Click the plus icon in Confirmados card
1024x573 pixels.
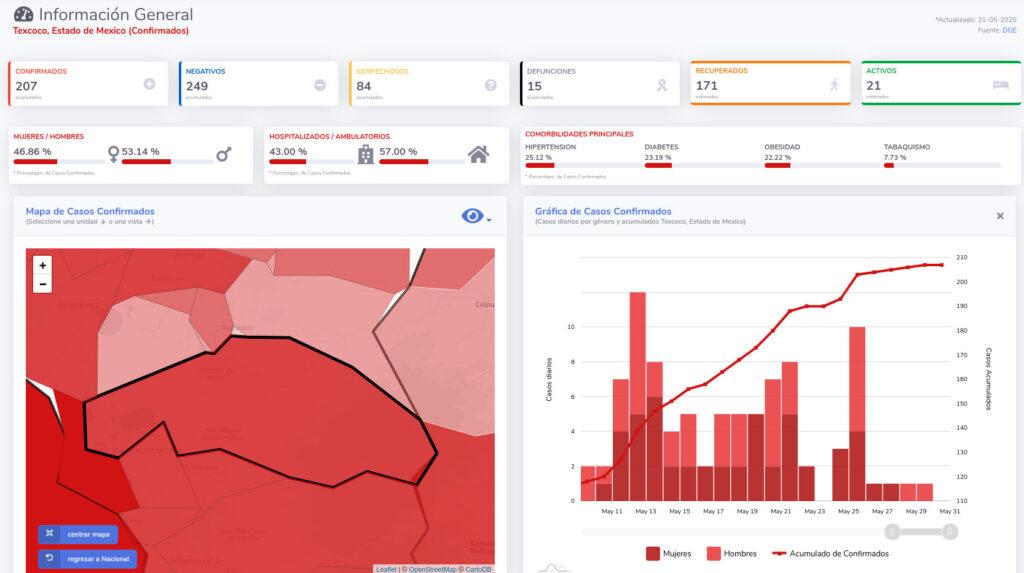coord(150,85)
